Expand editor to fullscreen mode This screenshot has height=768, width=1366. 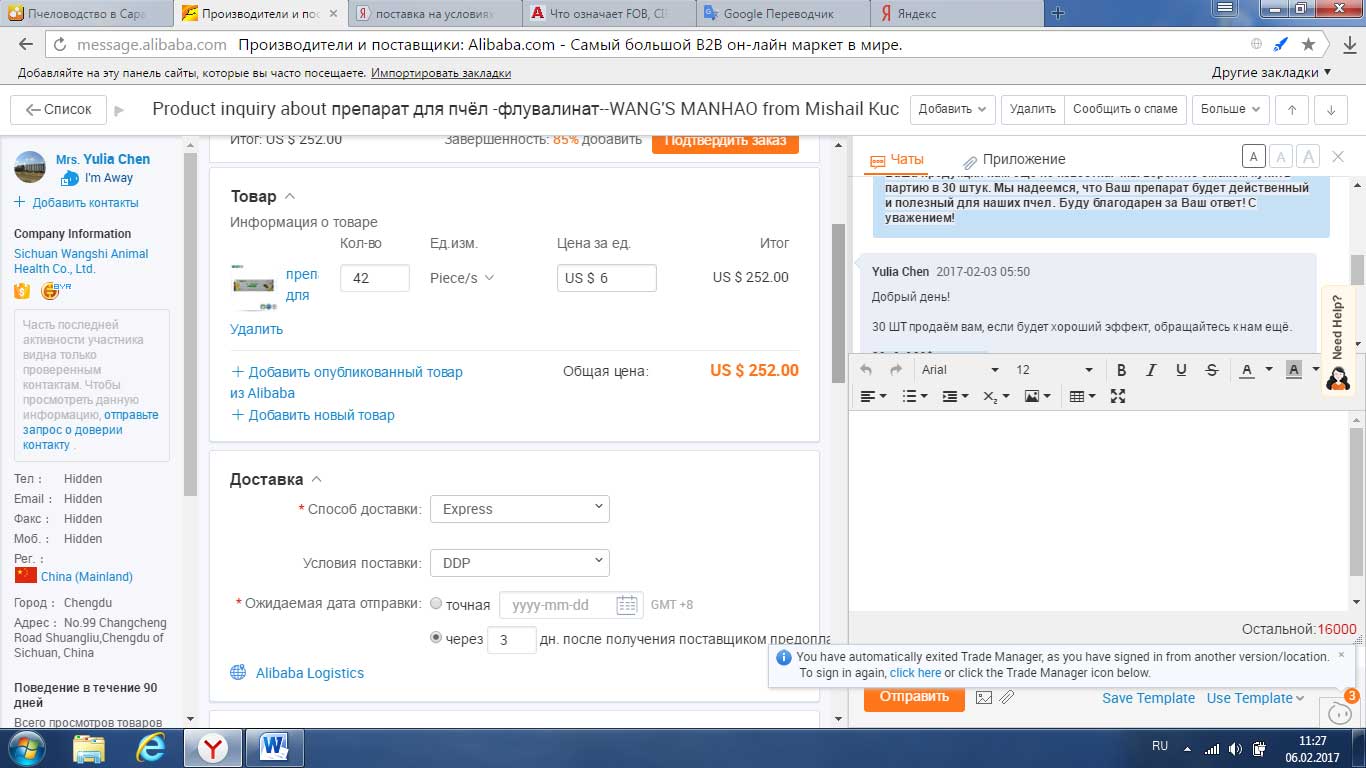(x=1118, y=396)
